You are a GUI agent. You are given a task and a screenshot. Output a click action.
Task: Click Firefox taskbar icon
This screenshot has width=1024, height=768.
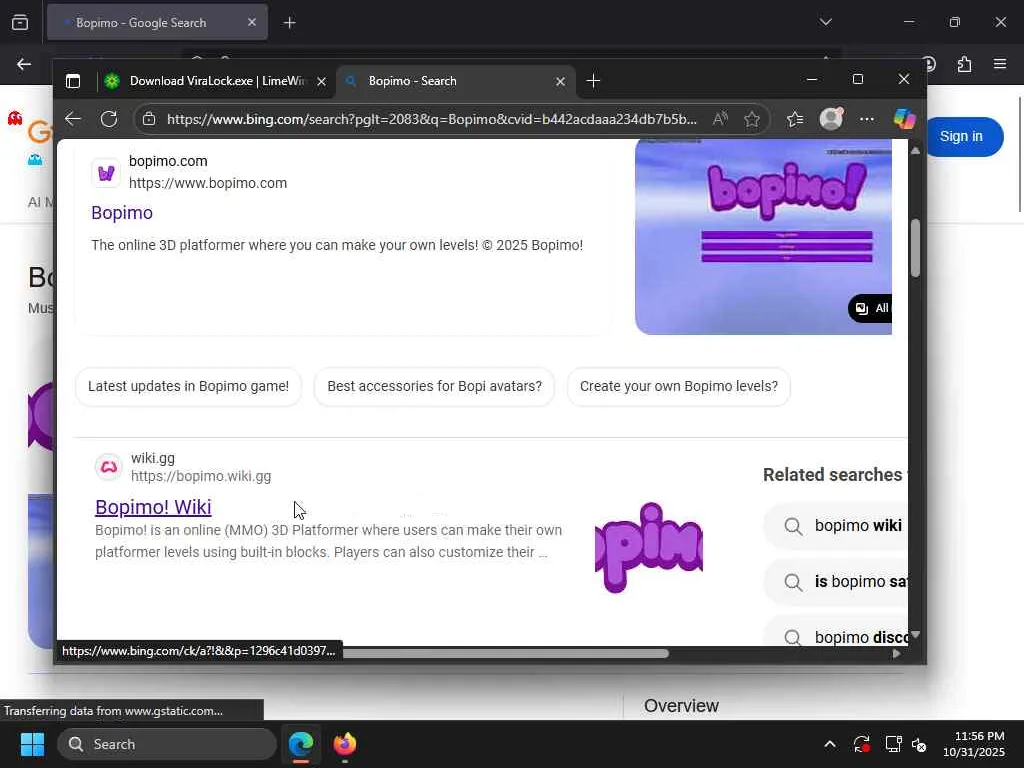[x=345, y=744]
